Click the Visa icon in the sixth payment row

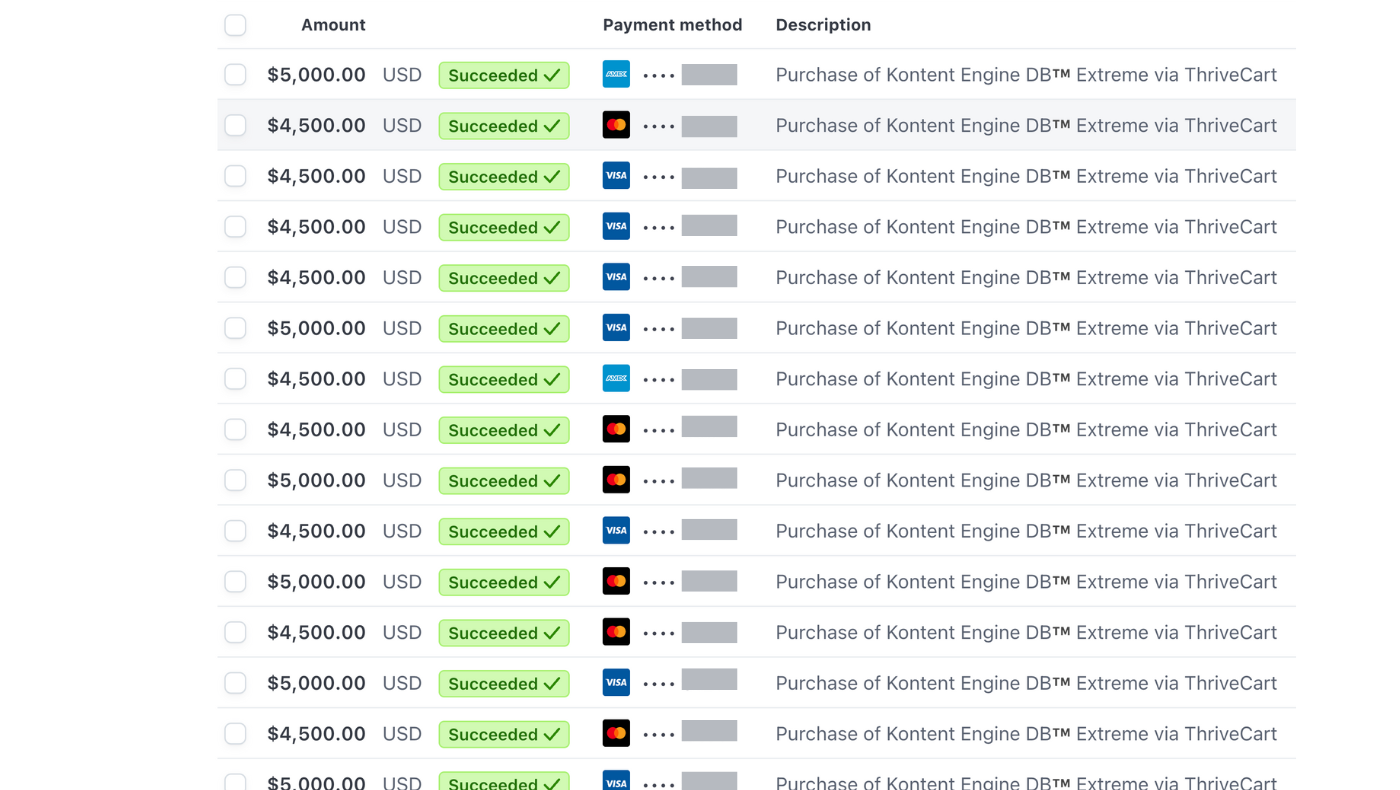point(616,328)
